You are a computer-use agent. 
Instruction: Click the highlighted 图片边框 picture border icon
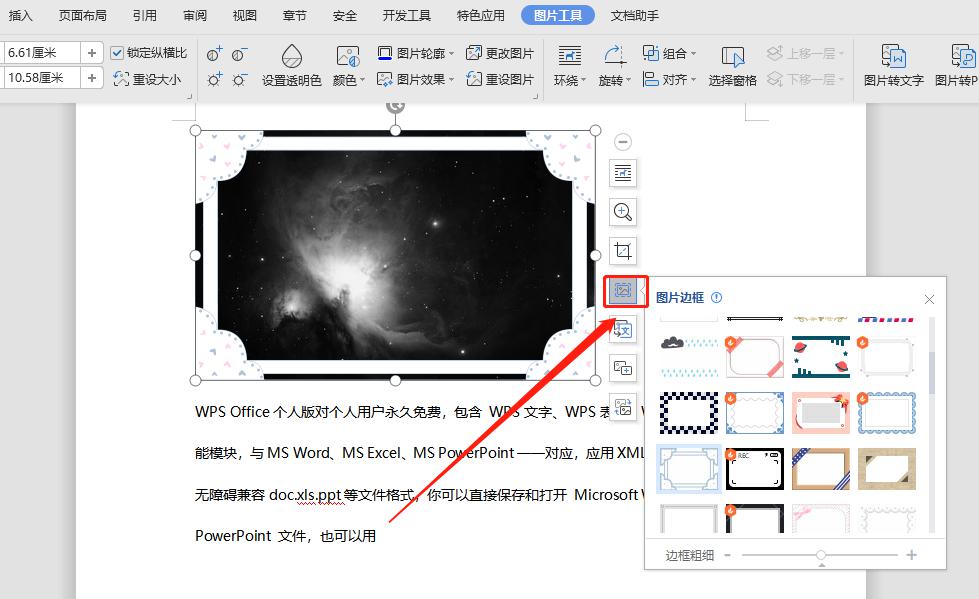tap(623, 291)
